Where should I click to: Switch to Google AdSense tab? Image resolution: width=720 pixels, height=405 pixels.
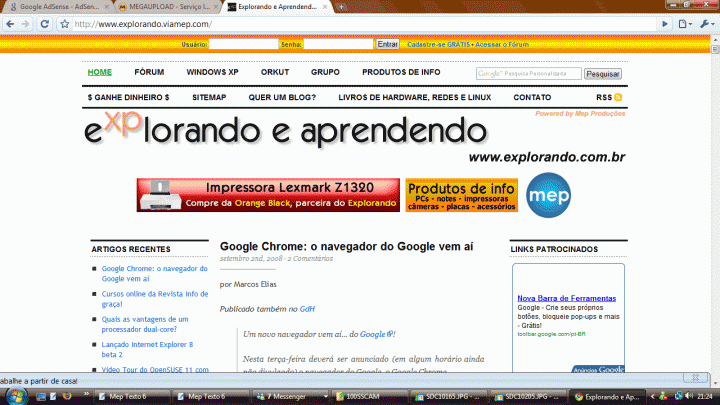pos(57,7)
